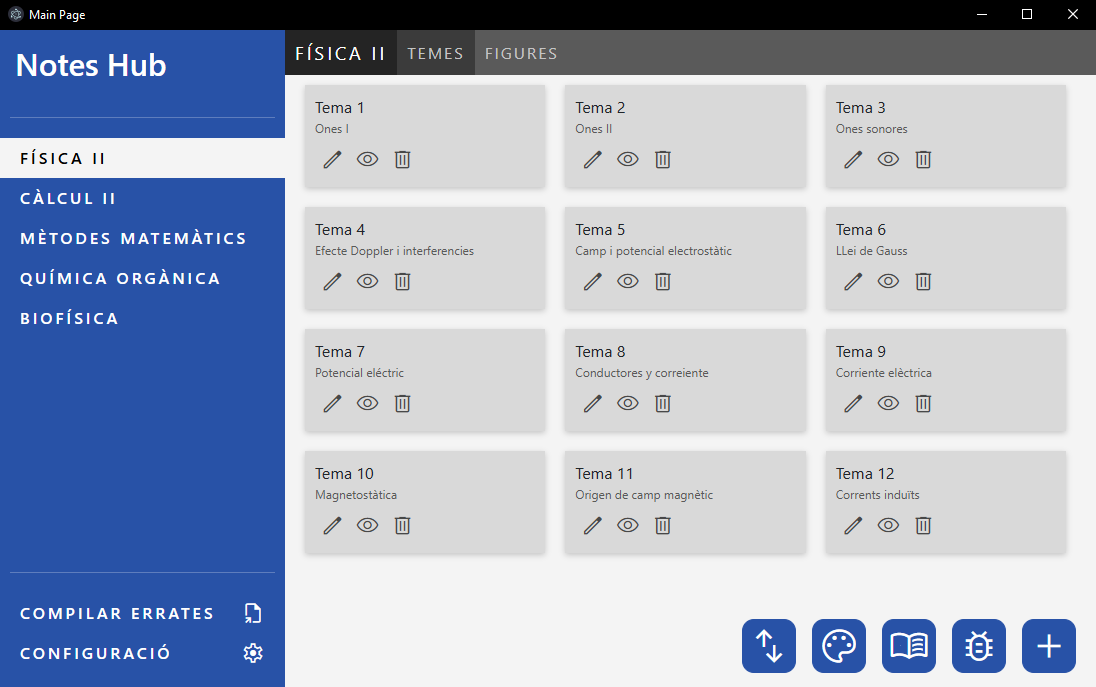The height and width of the screenshot is (687, 1096).
Task: Edit Tema 5 Camp i potencial electrostàtic
Action: (x=593, y=282)
